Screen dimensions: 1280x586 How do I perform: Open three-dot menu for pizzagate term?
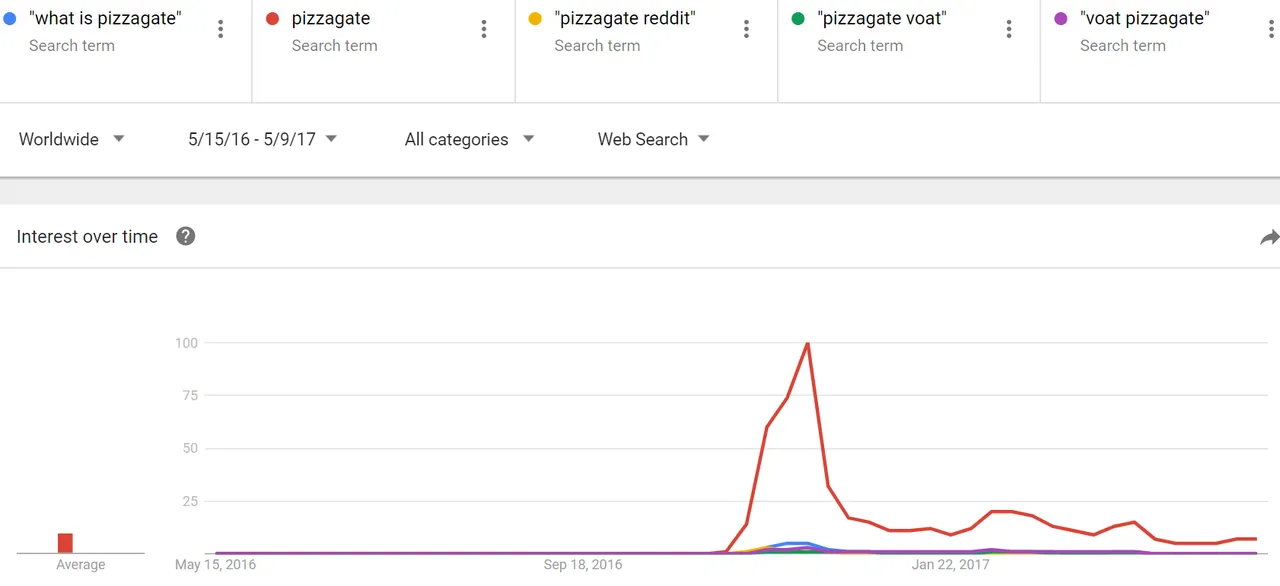tap(484, 30)
